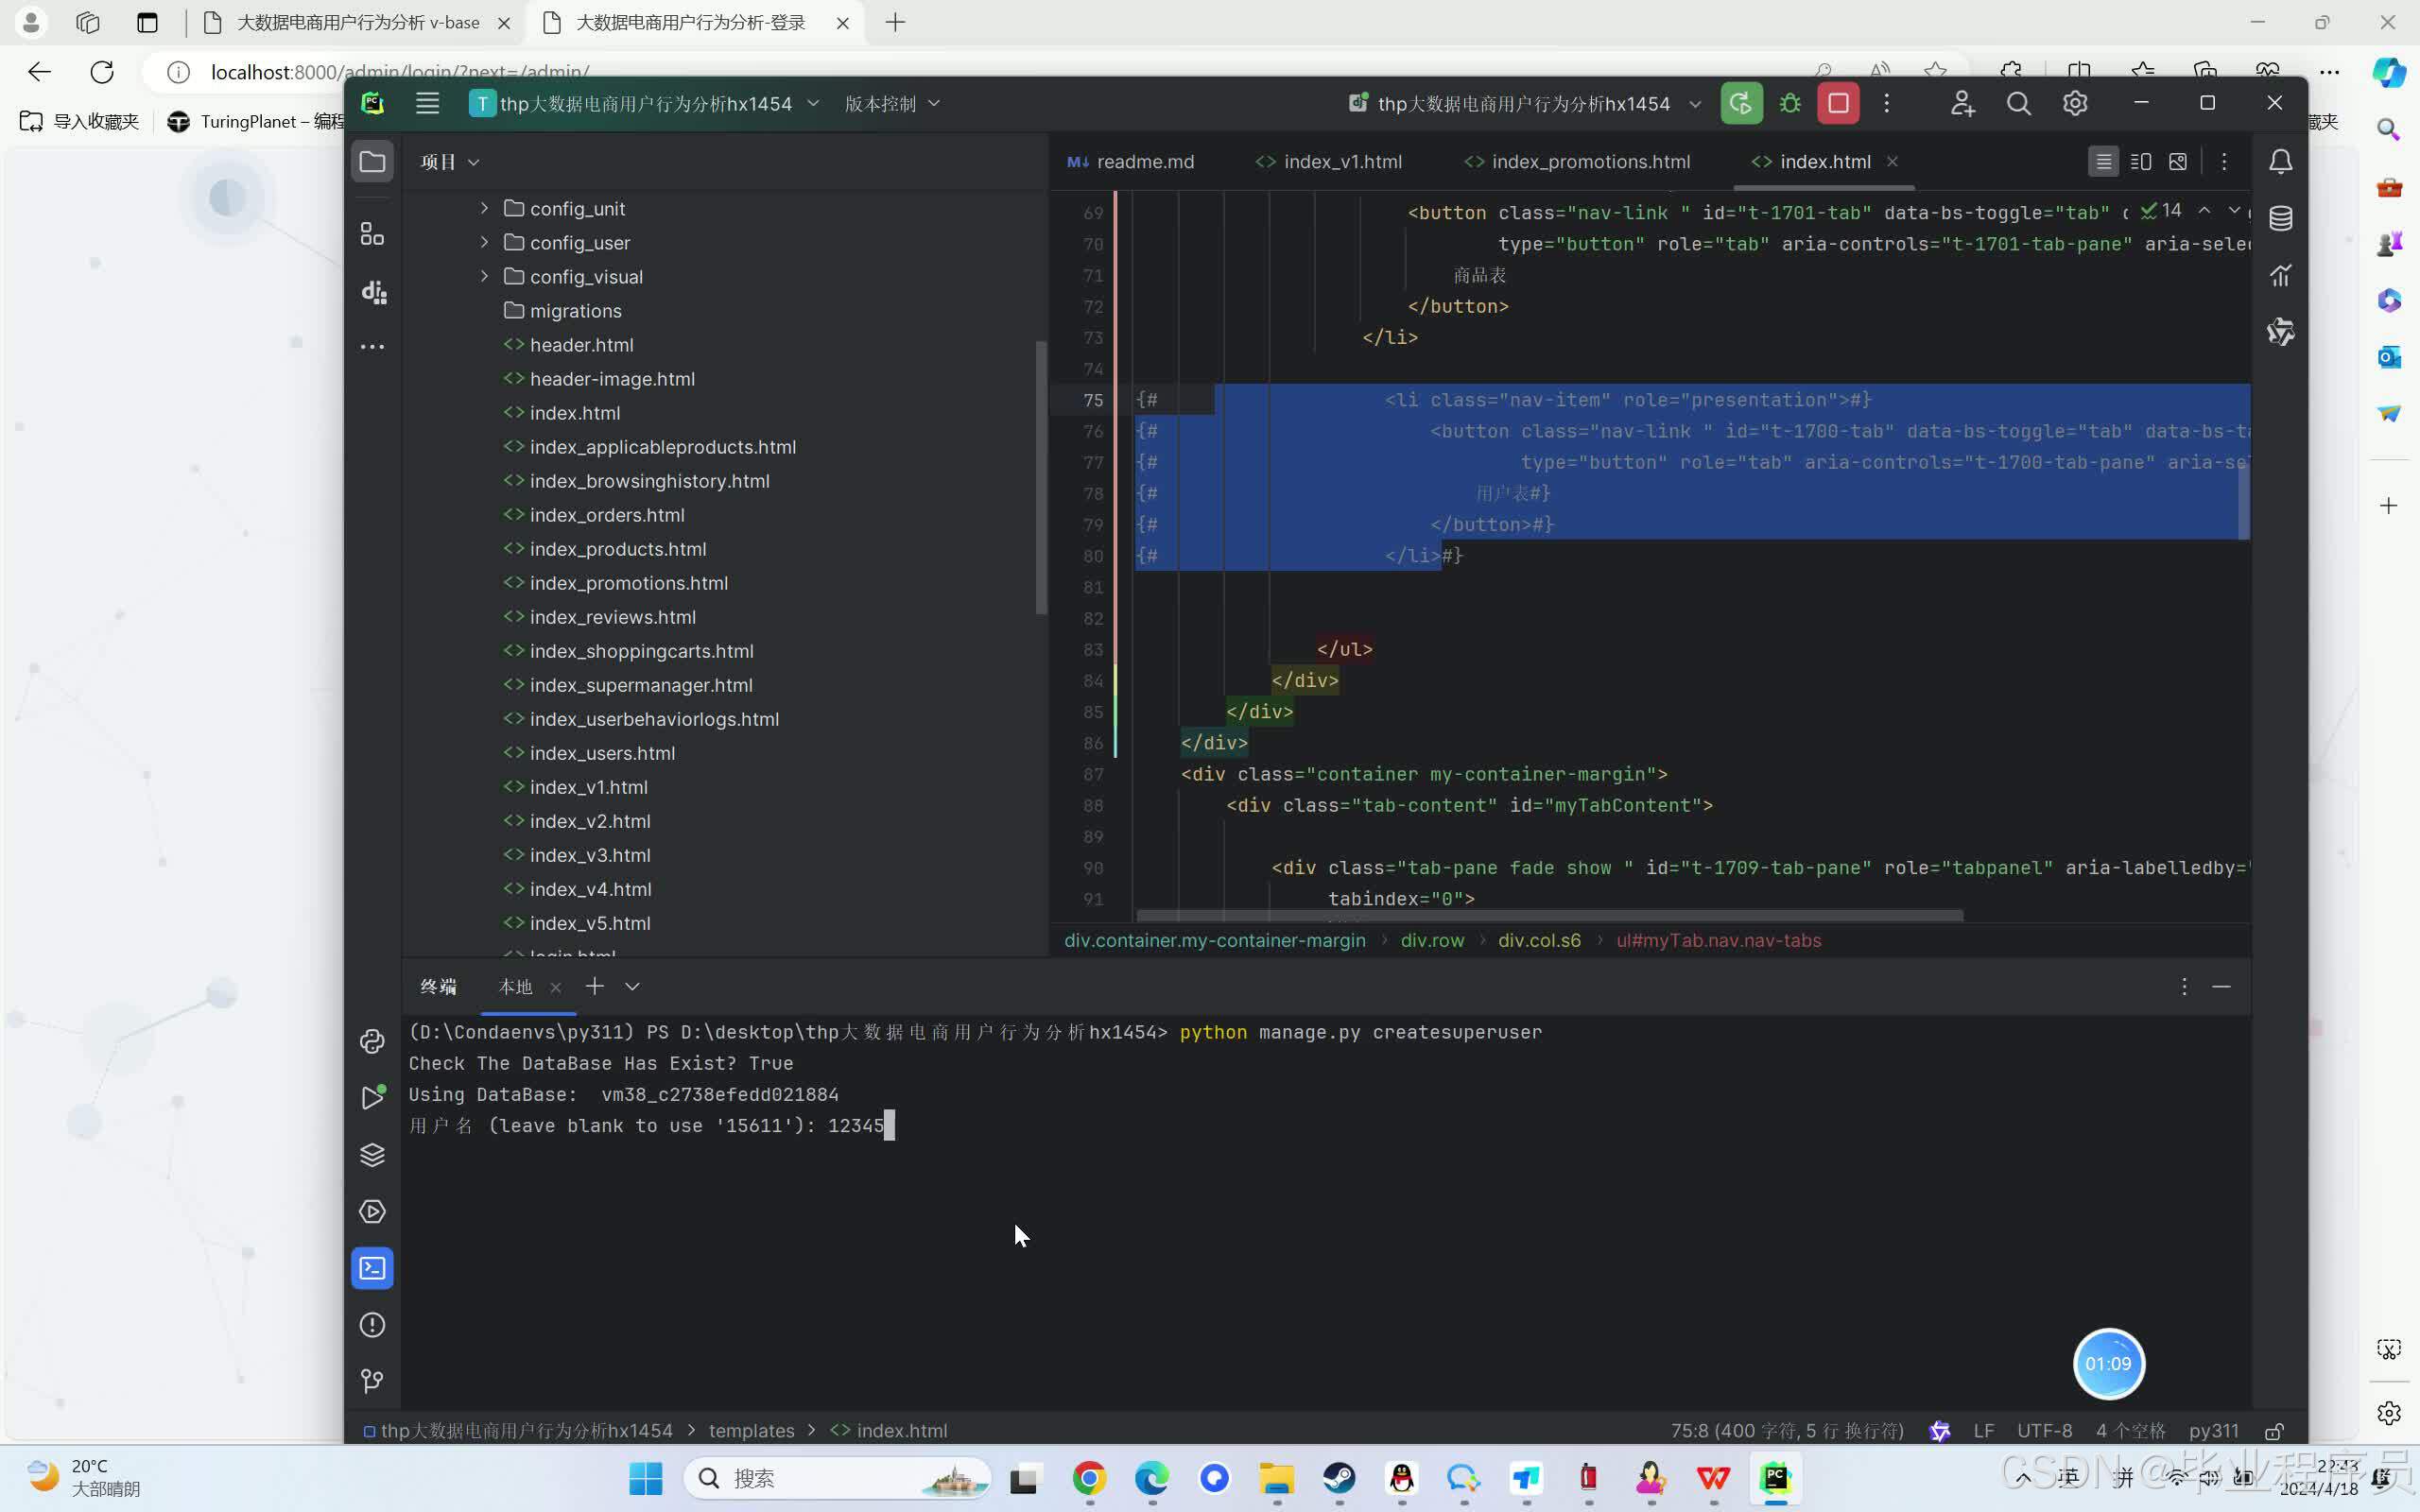Click the templates breadcrumb in status bar
The height and width of the screenshot is (1512, 2420).
click(751, 1431)
